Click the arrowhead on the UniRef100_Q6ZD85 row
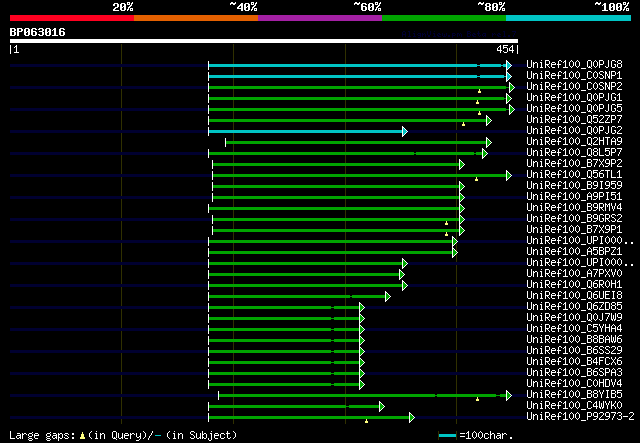640x443 pixels. [362, 307]
